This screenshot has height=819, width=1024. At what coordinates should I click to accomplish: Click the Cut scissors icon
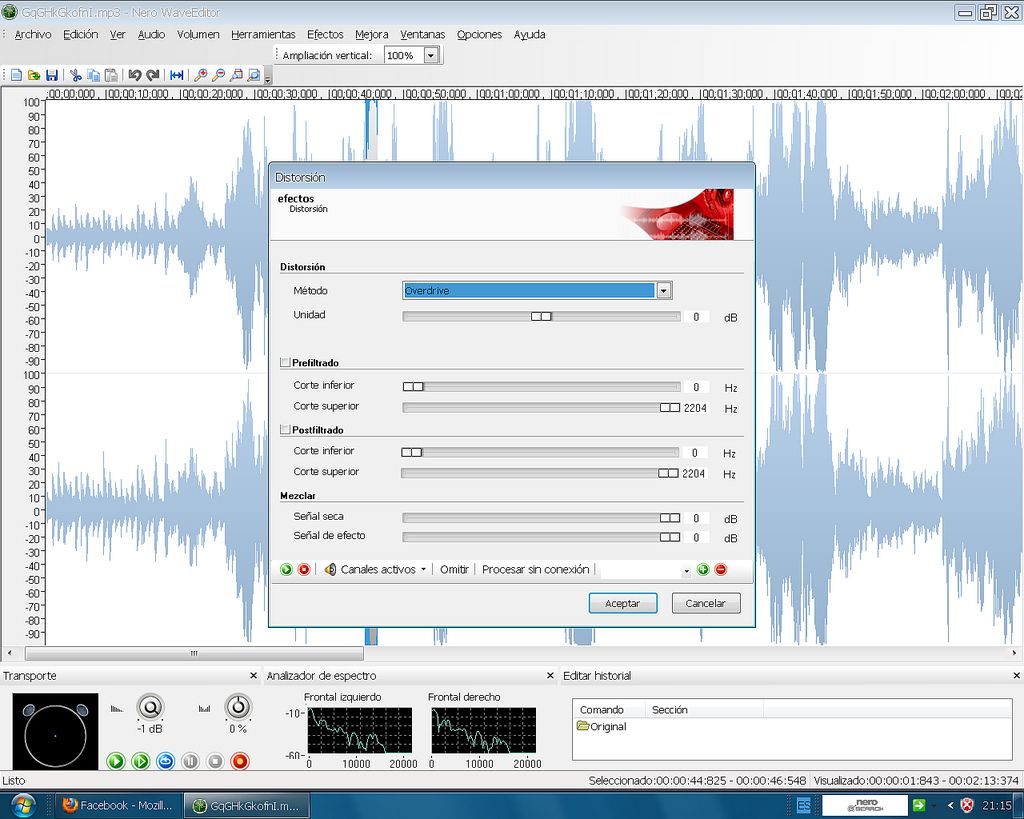76,75
